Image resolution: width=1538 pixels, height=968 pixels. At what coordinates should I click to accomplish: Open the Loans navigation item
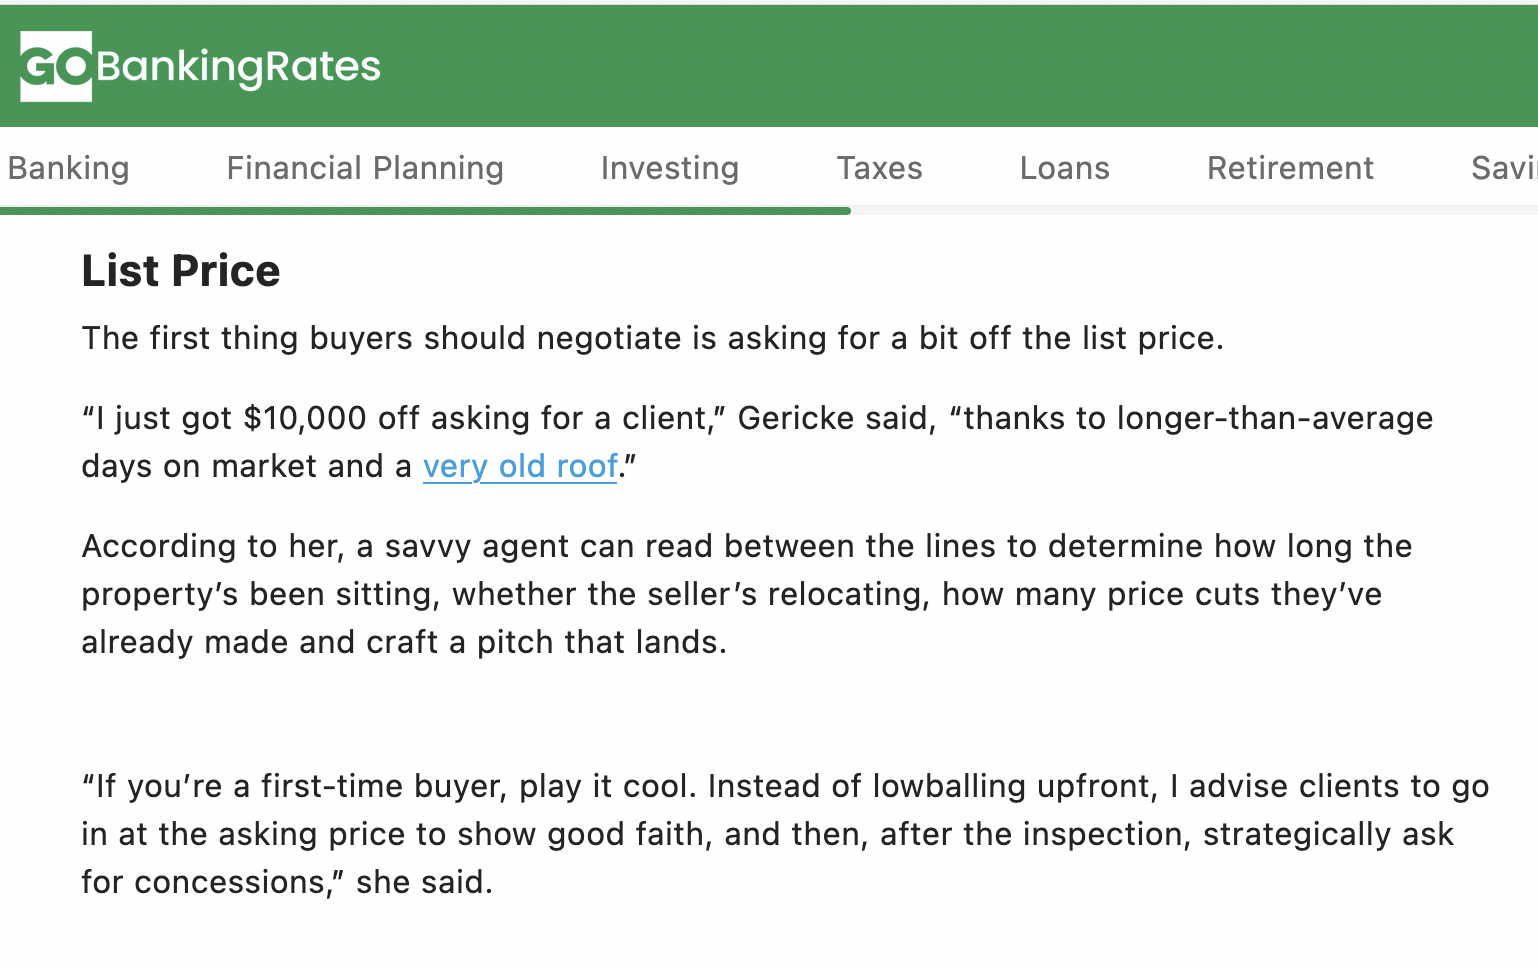(x=1064, y=168)
